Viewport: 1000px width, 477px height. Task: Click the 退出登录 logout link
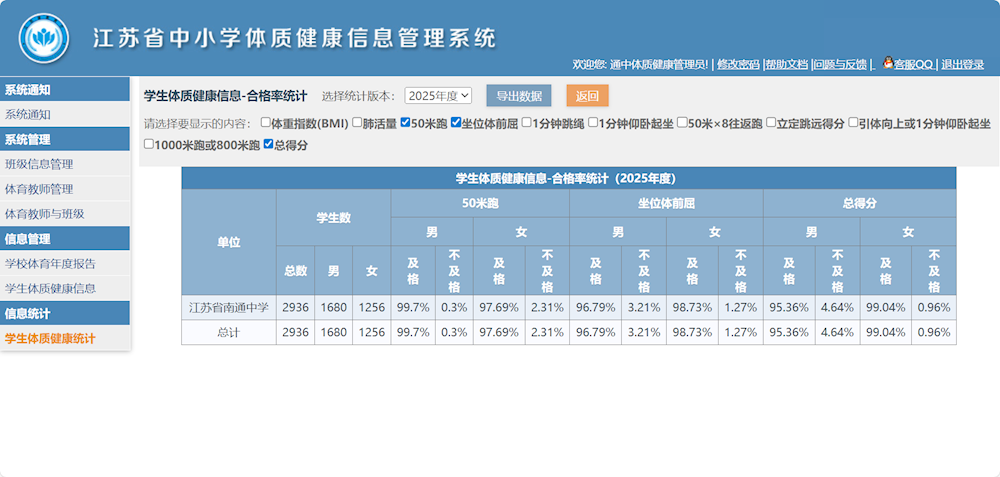tap(962, 64)
